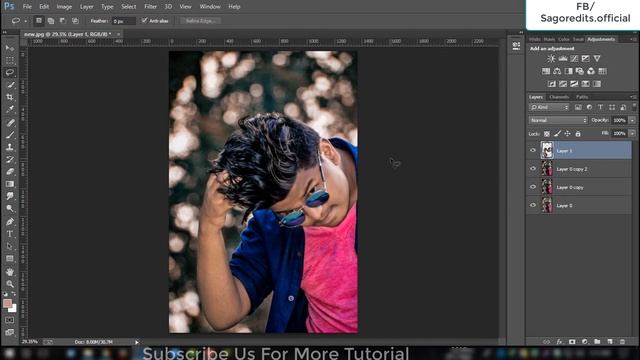
Task: Select the Eraser tool
Action: click(x=10, y=171)
